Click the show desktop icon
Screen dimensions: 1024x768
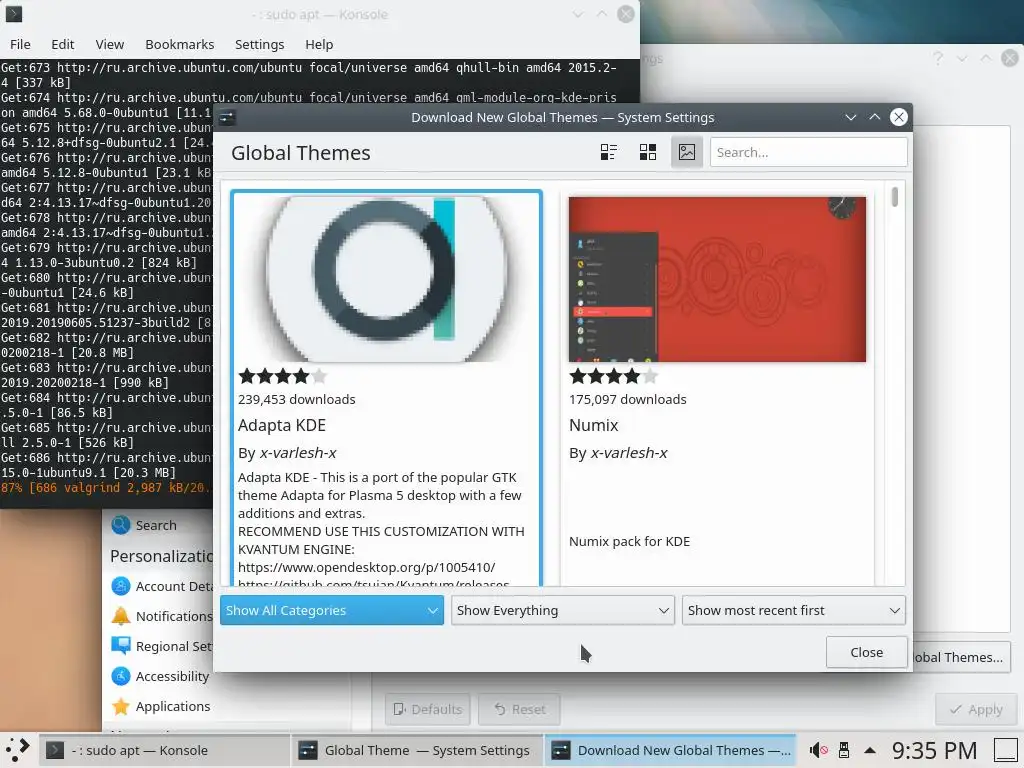point(1006,750)
